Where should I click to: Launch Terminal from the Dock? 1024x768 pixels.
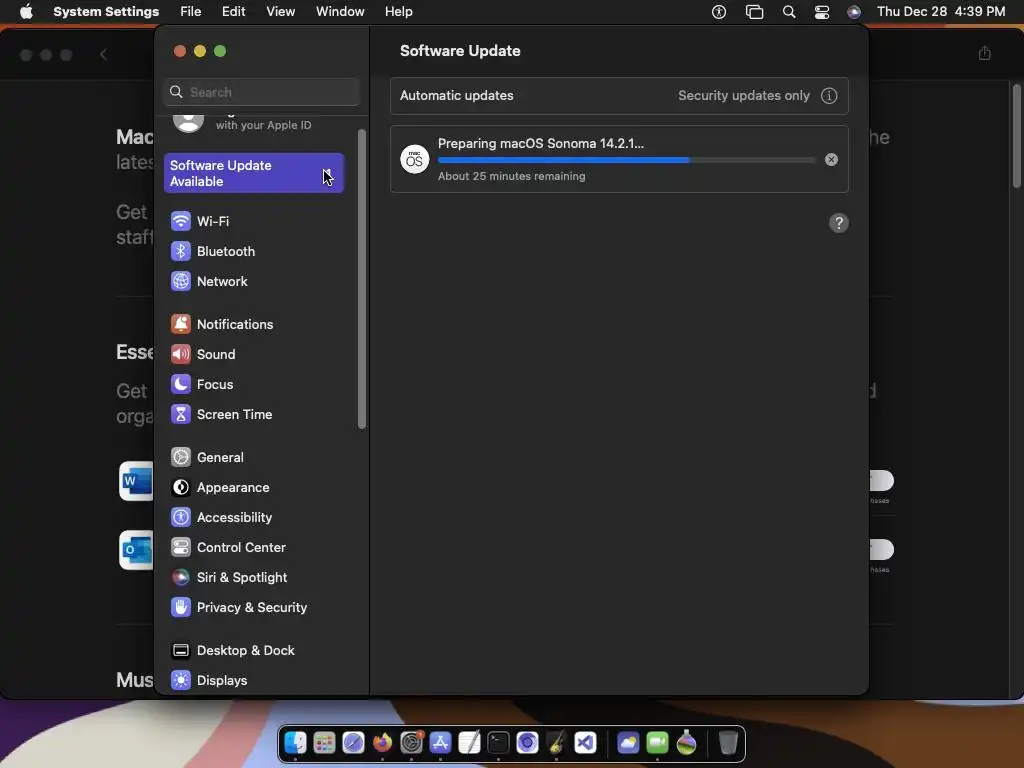pyautogui.click(x=498, y=743)
